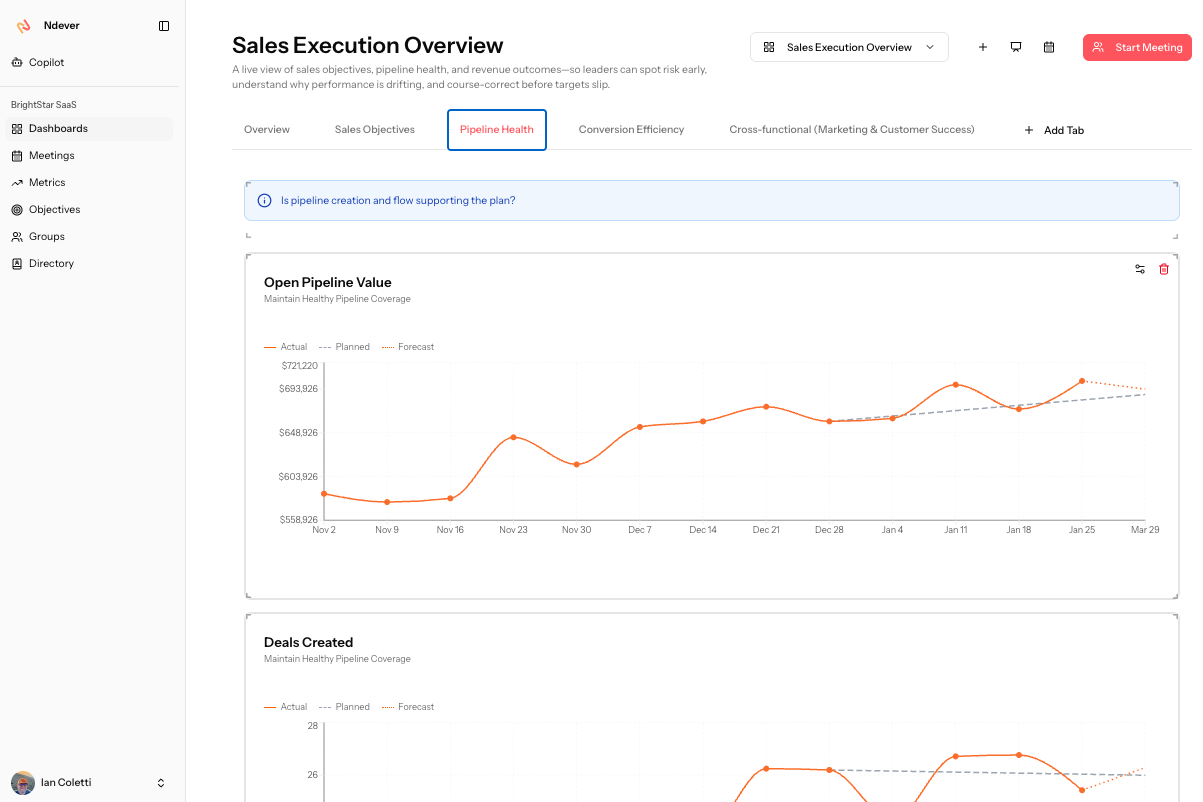Click the presentation screen icon in the header
This screenshot has width=1203, height=802.
tap(1016, 47)
